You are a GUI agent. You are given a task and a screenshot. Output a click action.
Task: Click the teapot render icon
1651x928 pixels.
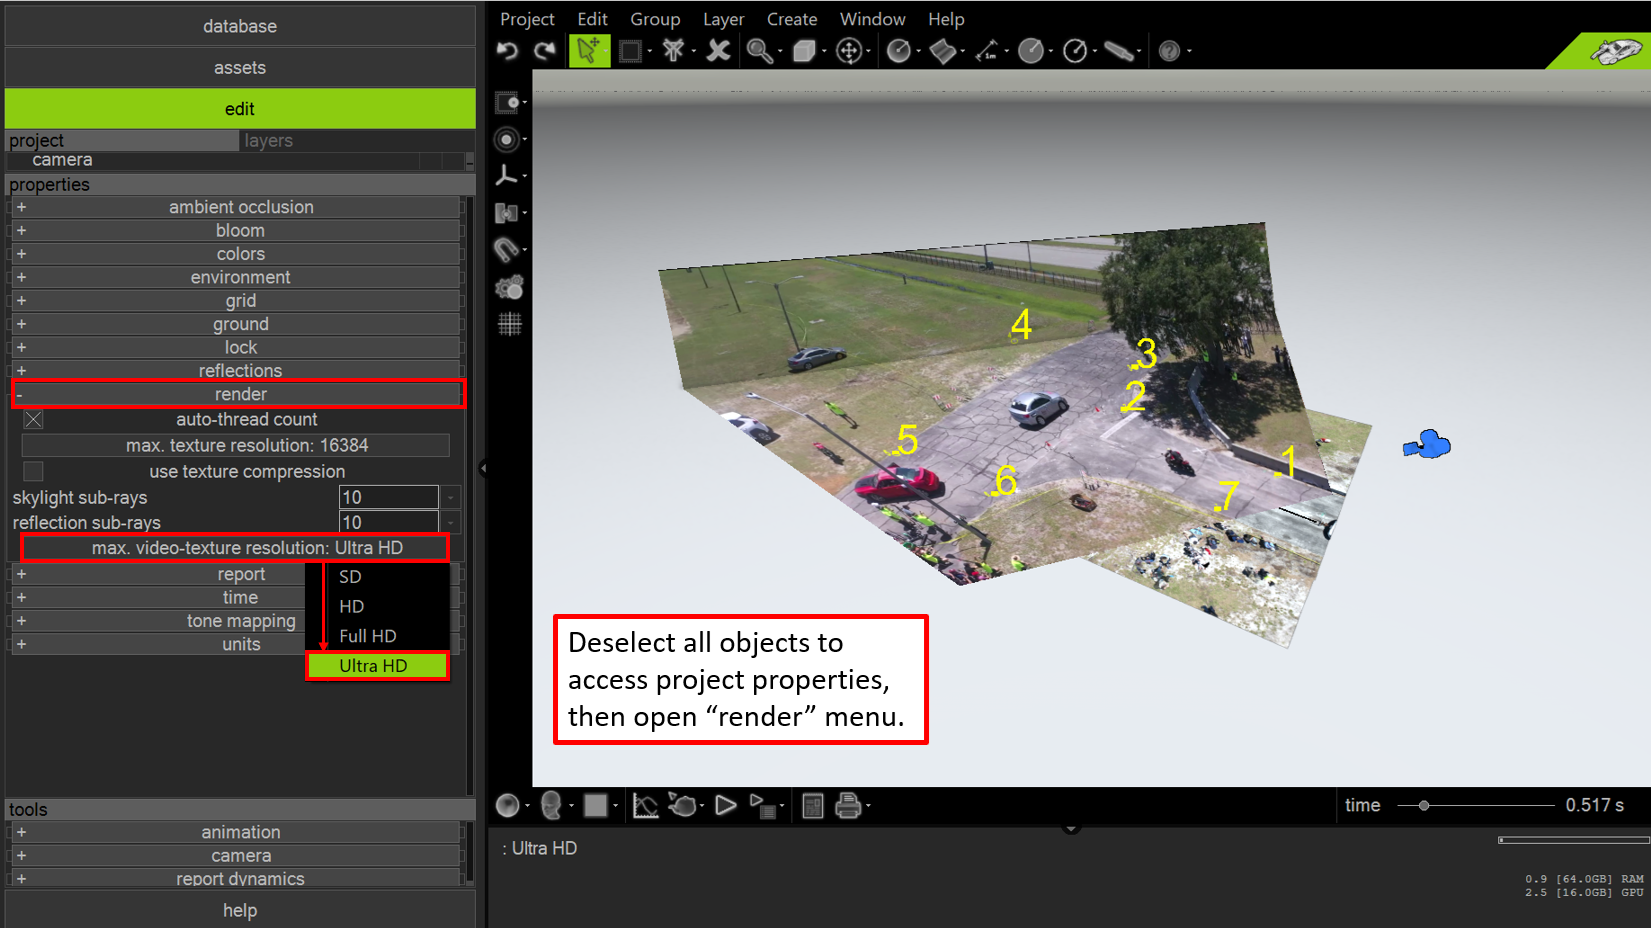click(683, 806)
